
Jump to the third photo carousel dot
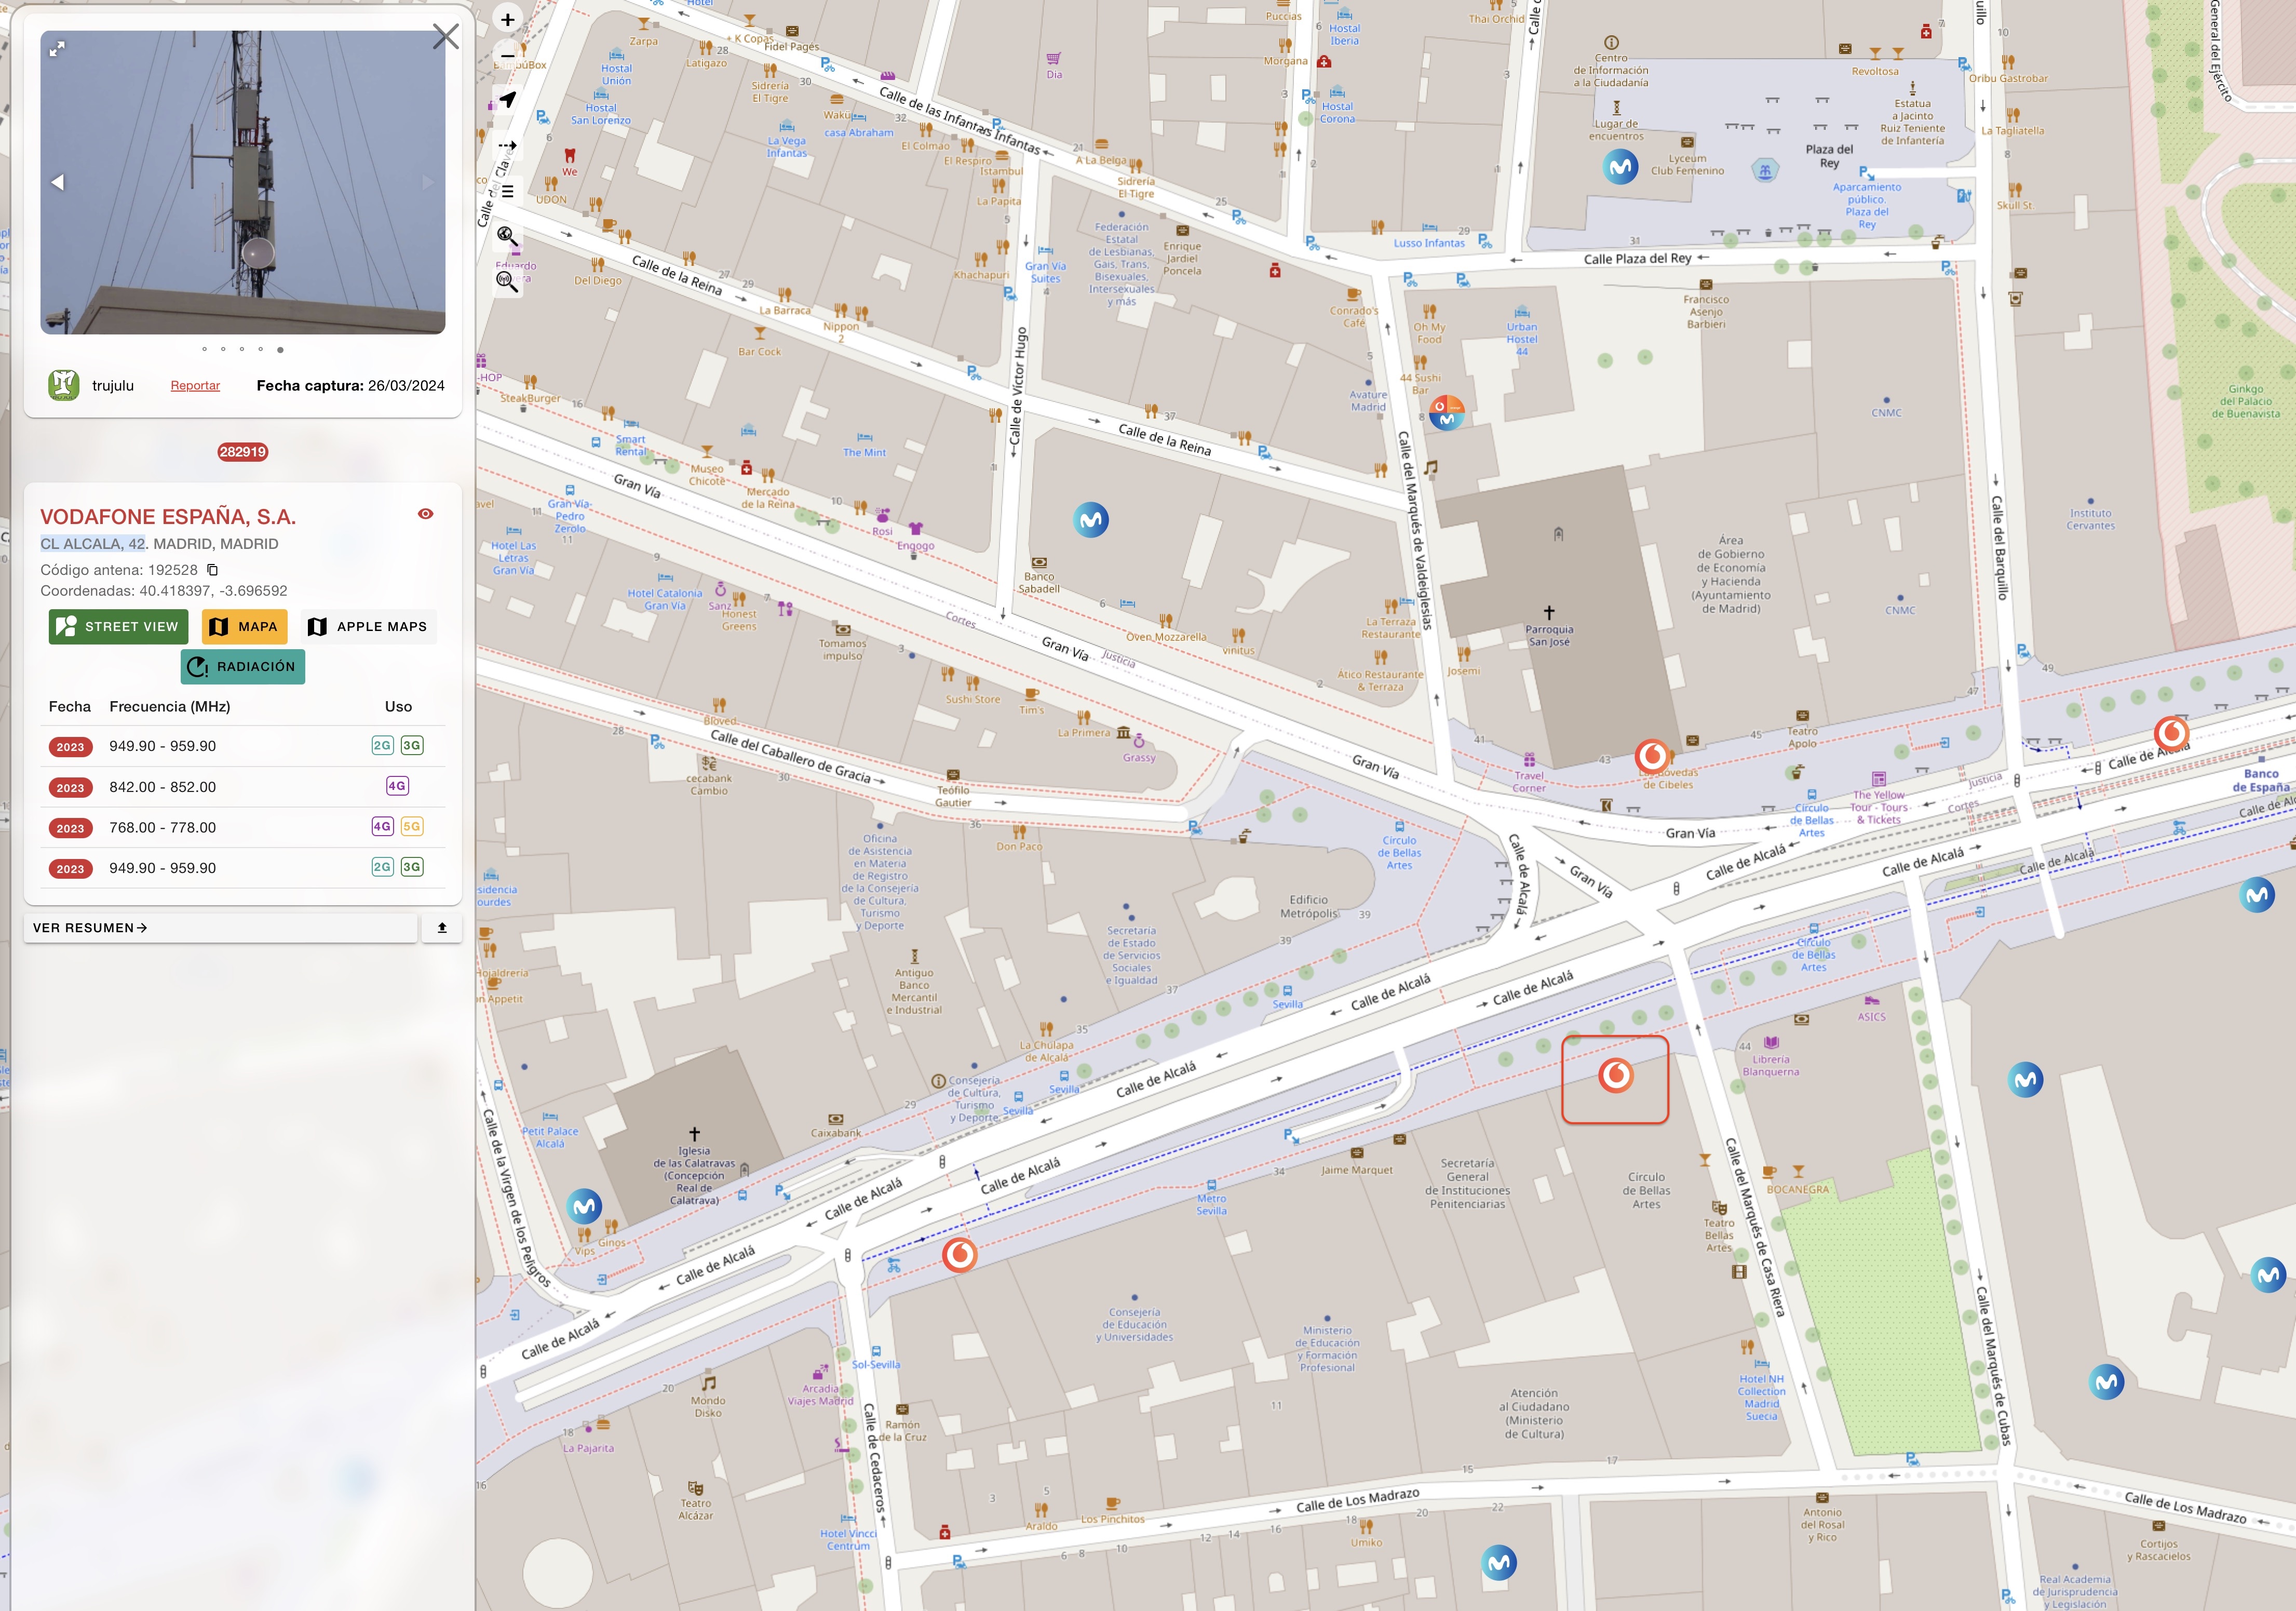coord(242,349)
